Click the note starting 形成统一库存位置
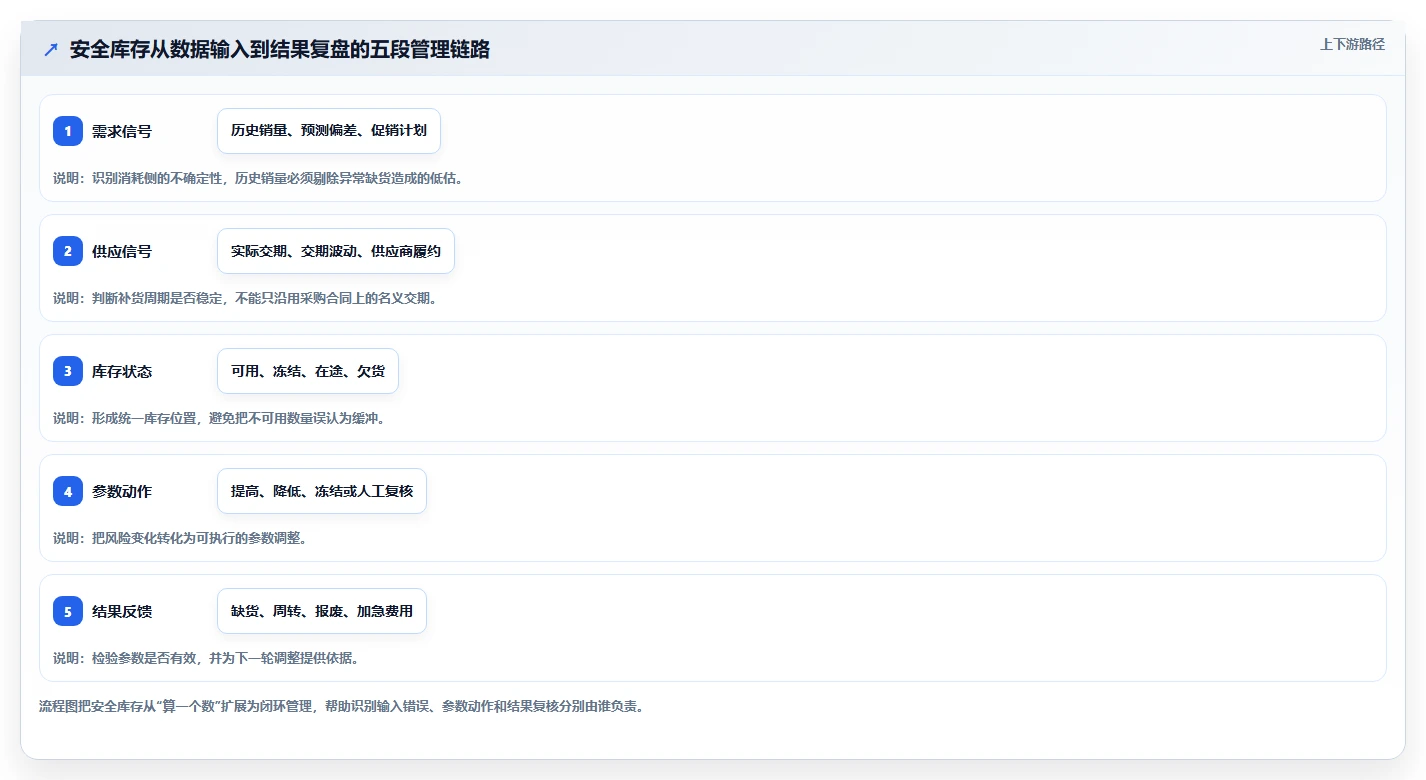Image resolution: width=1426 pixels, height=780 pixels. click(219, 418)
